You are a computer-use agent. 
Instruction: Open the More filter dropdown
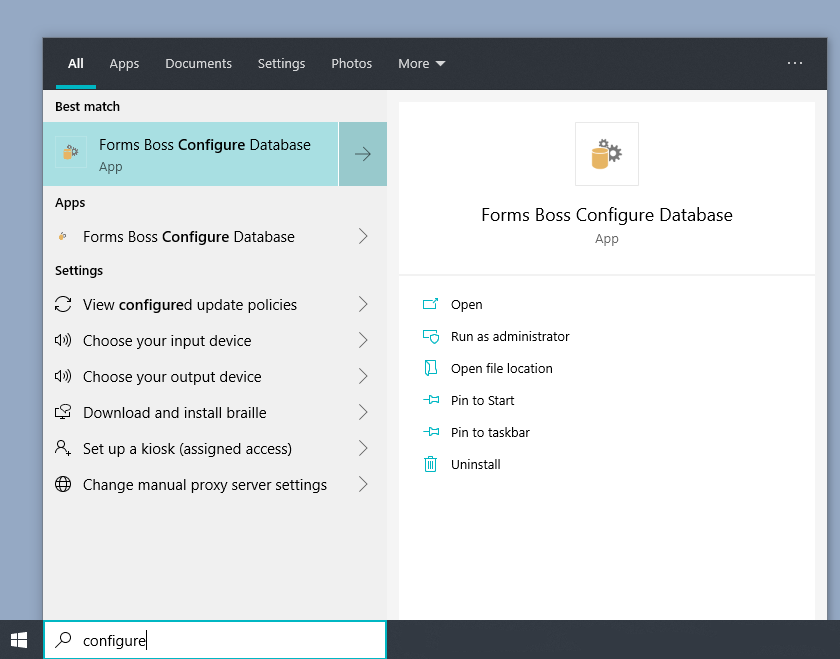421,64
